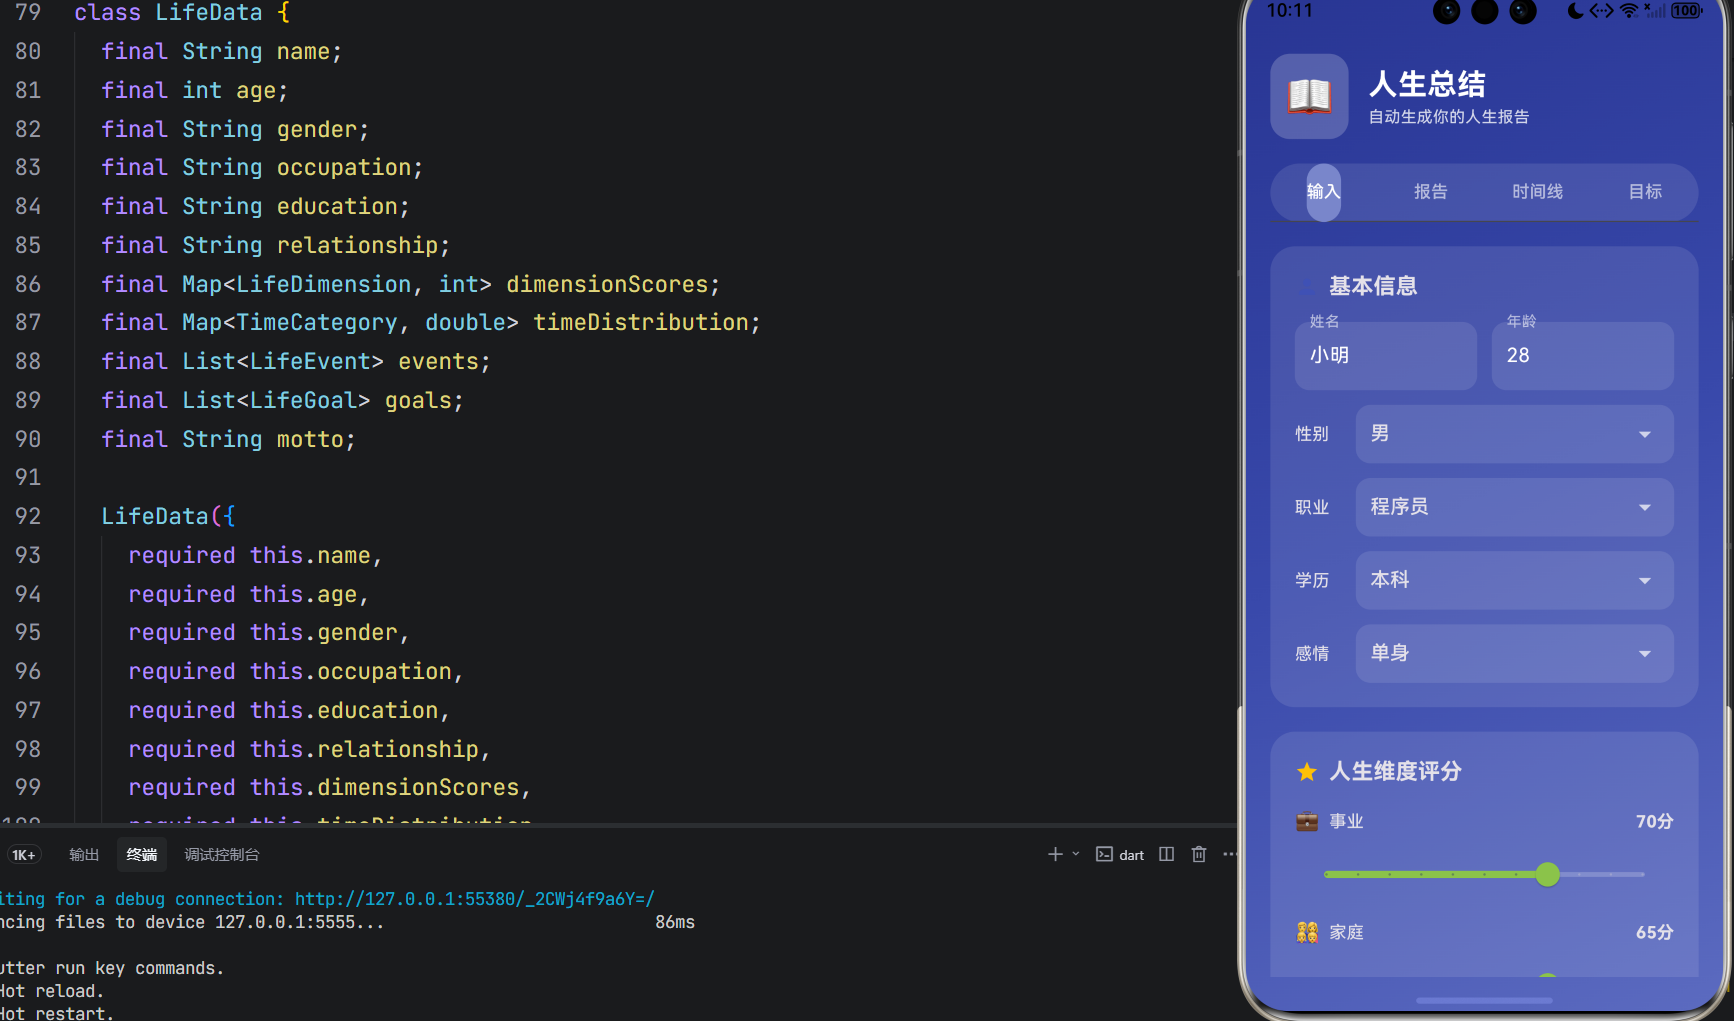
Task: Open the debug connection URL link
Action: 474,899
